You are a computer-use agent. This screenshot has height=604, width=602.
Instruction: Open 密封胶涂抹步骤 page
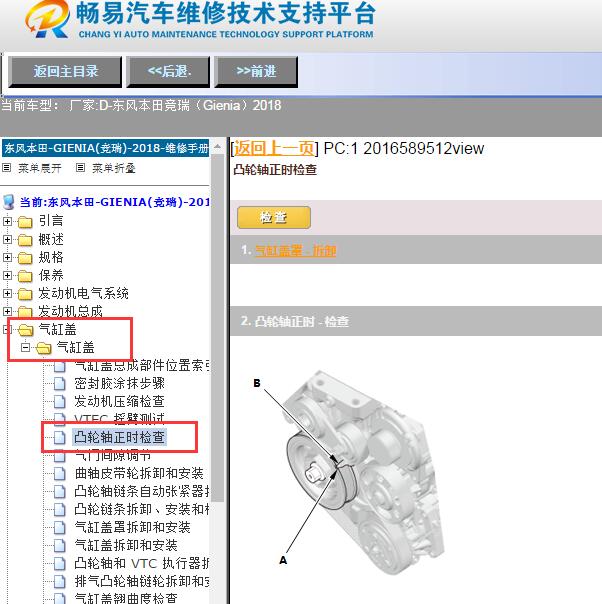pos(119,383)
